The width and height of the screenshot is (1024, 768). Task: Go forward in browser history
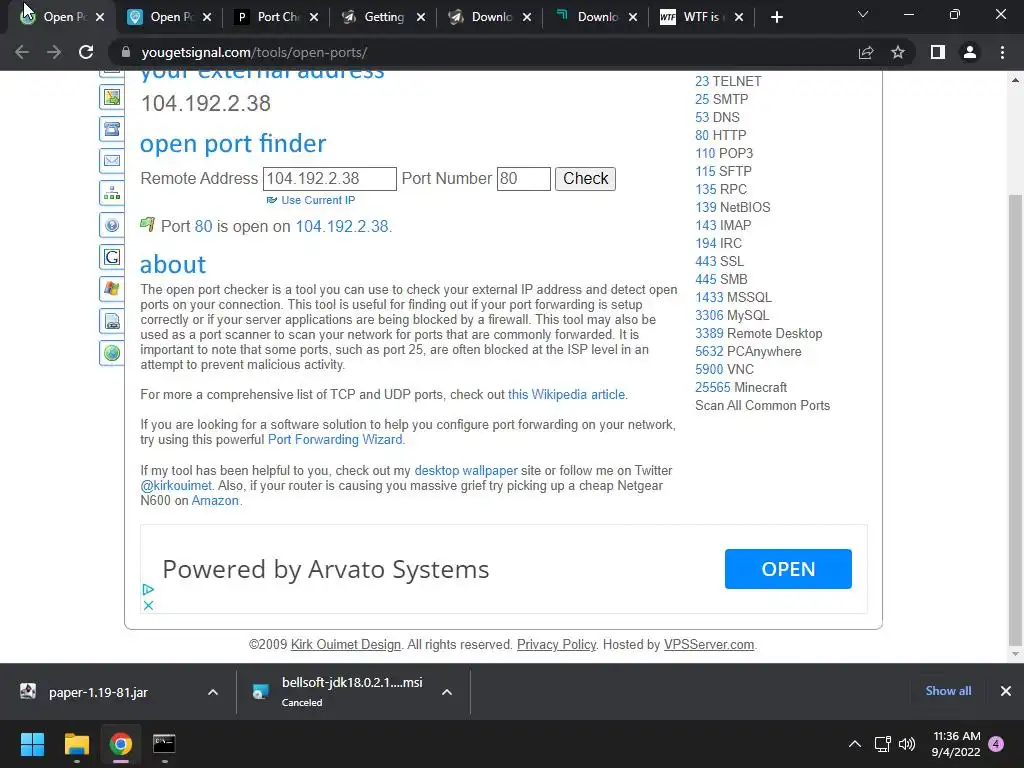coord(54,52)
